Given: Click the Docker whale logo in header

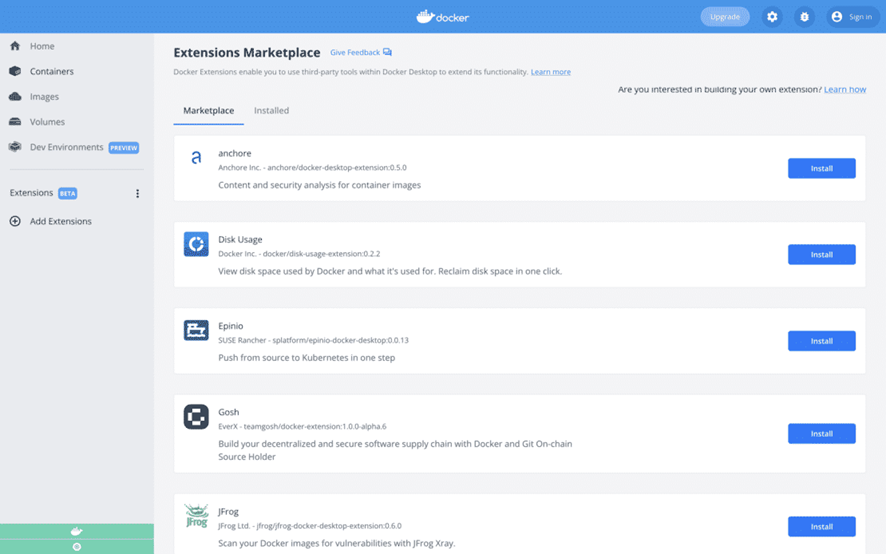Looking at the screenshot, I should tap(442, 17).
